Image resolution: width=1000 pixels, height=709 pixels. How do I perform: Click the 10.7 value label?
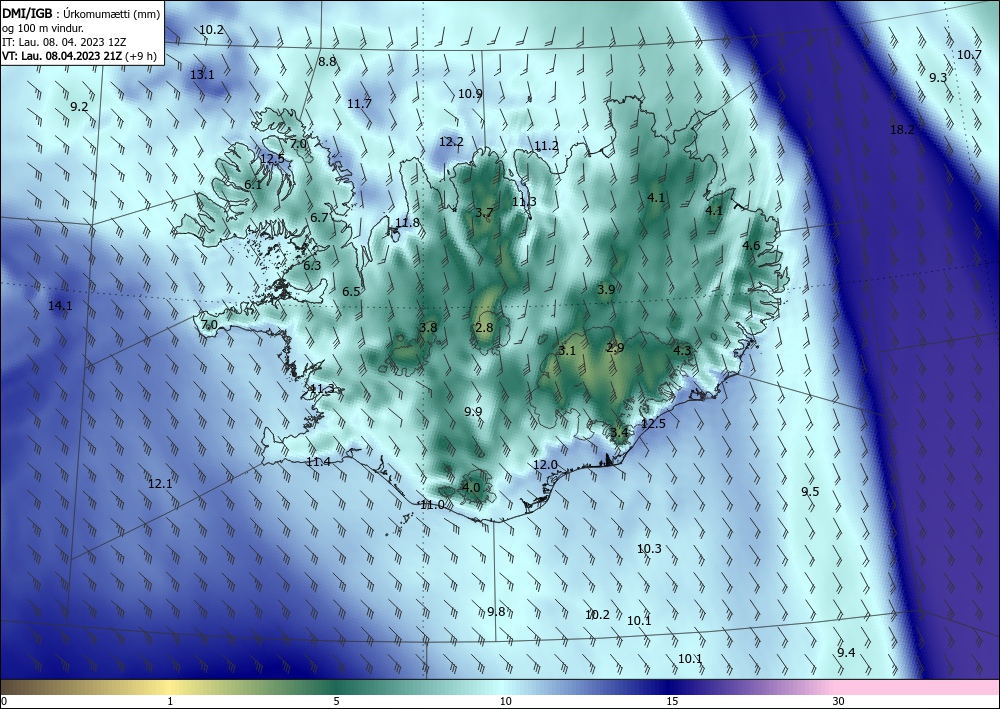(969, 55)
